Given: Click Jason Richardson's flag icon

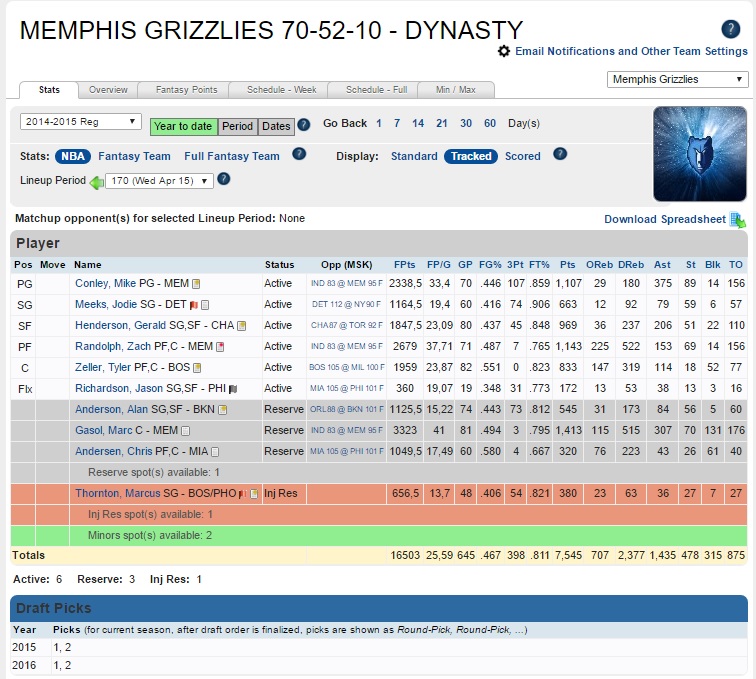Looking at the screenshot, I should [x=233, y=389].
